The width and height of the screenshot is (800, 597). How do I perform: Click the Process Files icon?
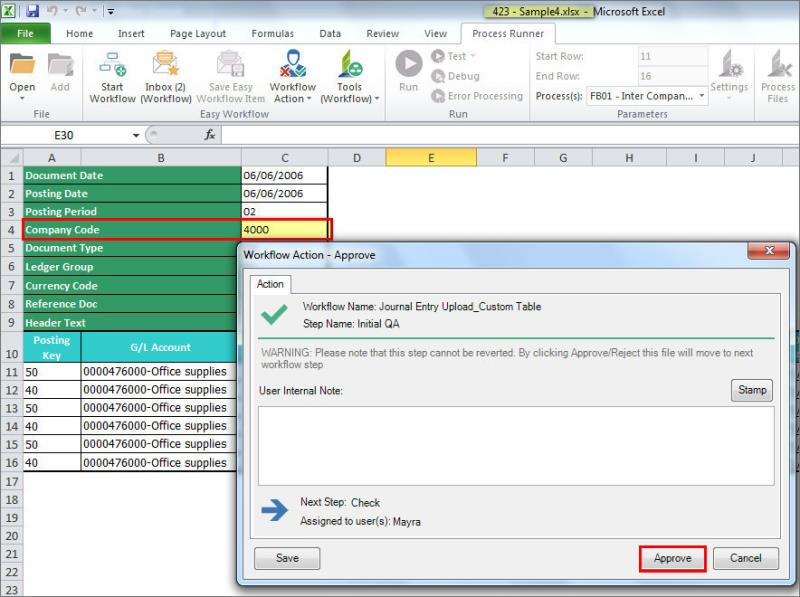click(x=777, y=67)
